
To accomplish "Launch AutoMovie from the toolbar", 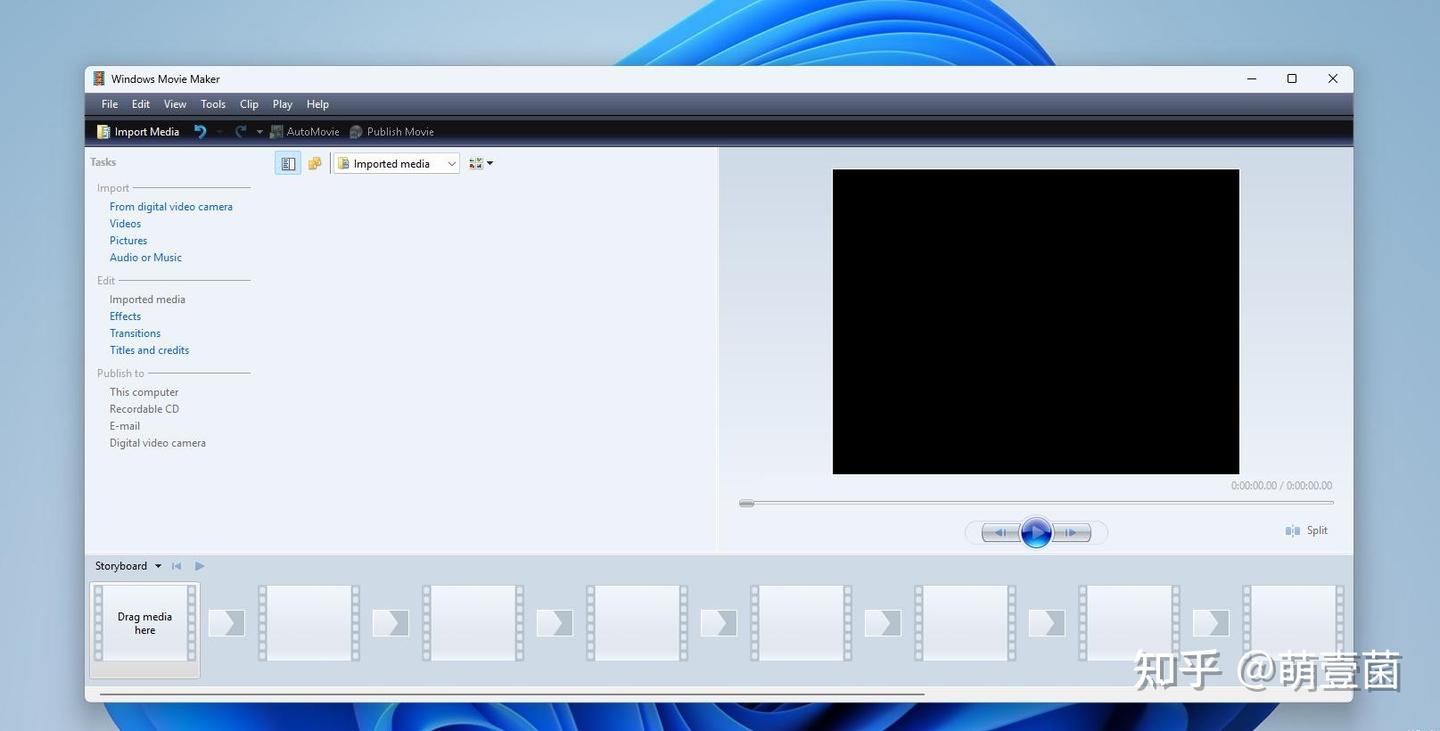I will 305,132.
